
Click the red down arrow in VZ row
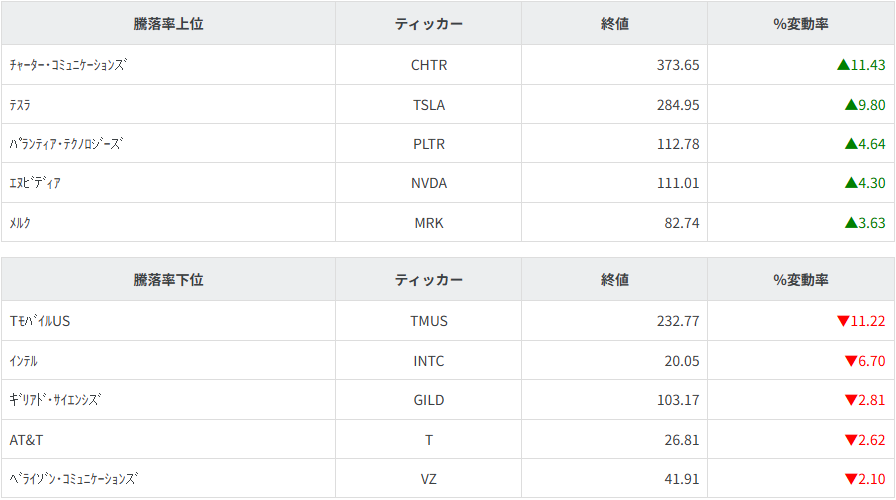pos(851,479)
